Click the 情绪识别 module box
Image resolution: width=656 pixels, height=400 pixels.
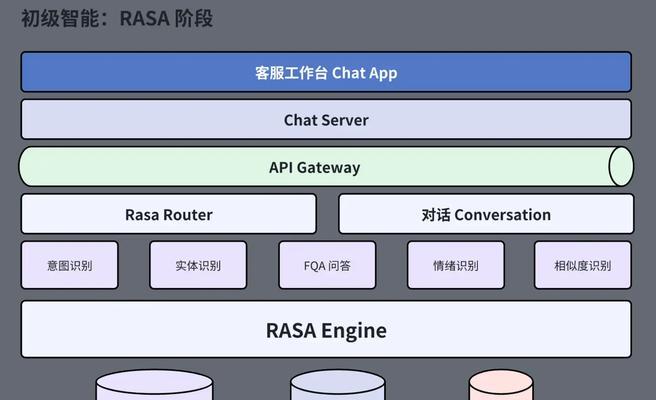pos(456,265)
